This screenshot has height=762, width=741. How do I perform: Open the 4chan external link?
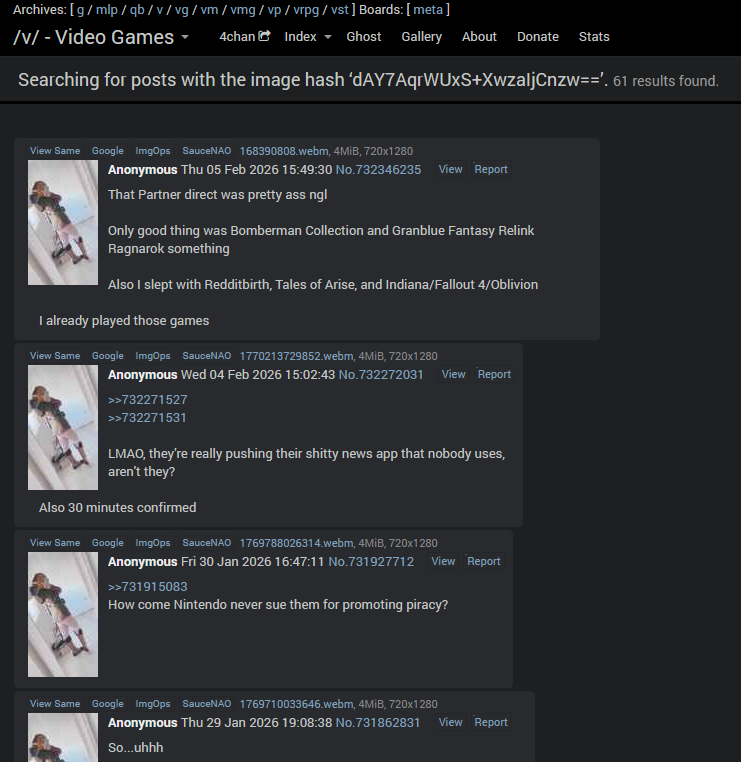244,36
